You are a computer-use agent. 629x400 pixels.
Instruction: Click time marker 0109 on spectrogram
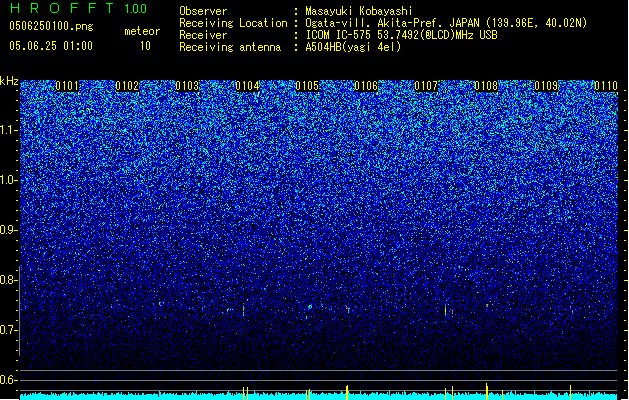546,86
